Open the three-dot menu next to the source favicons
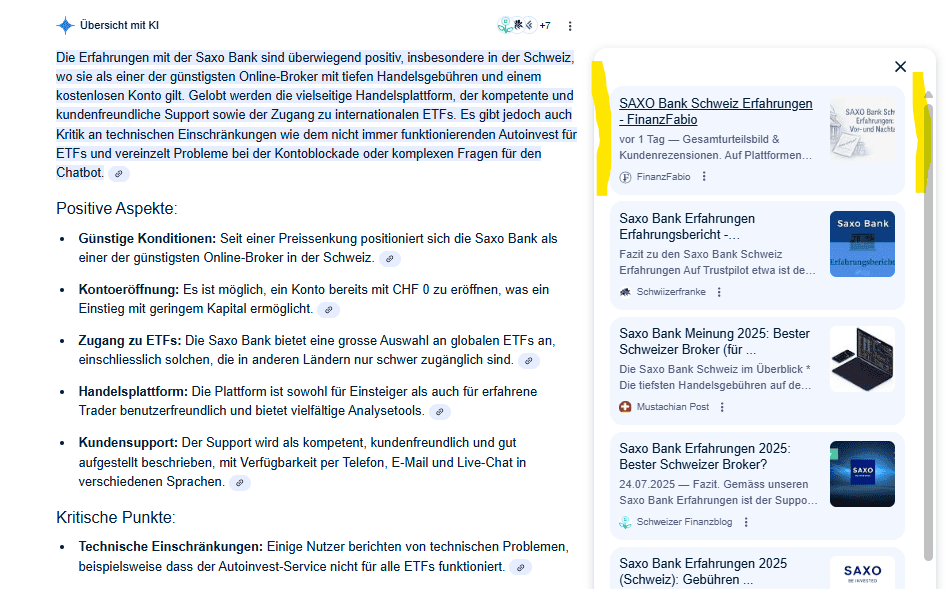This screenshot has height=589, width=946. click(570, 26)
